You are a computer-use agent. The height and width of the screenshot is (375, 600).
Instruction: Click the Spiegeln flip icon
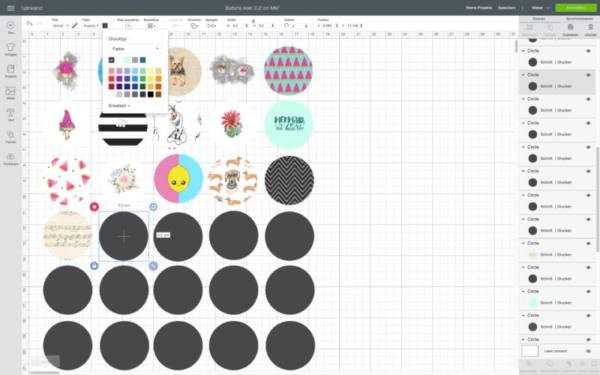click(x=211, y=26)
